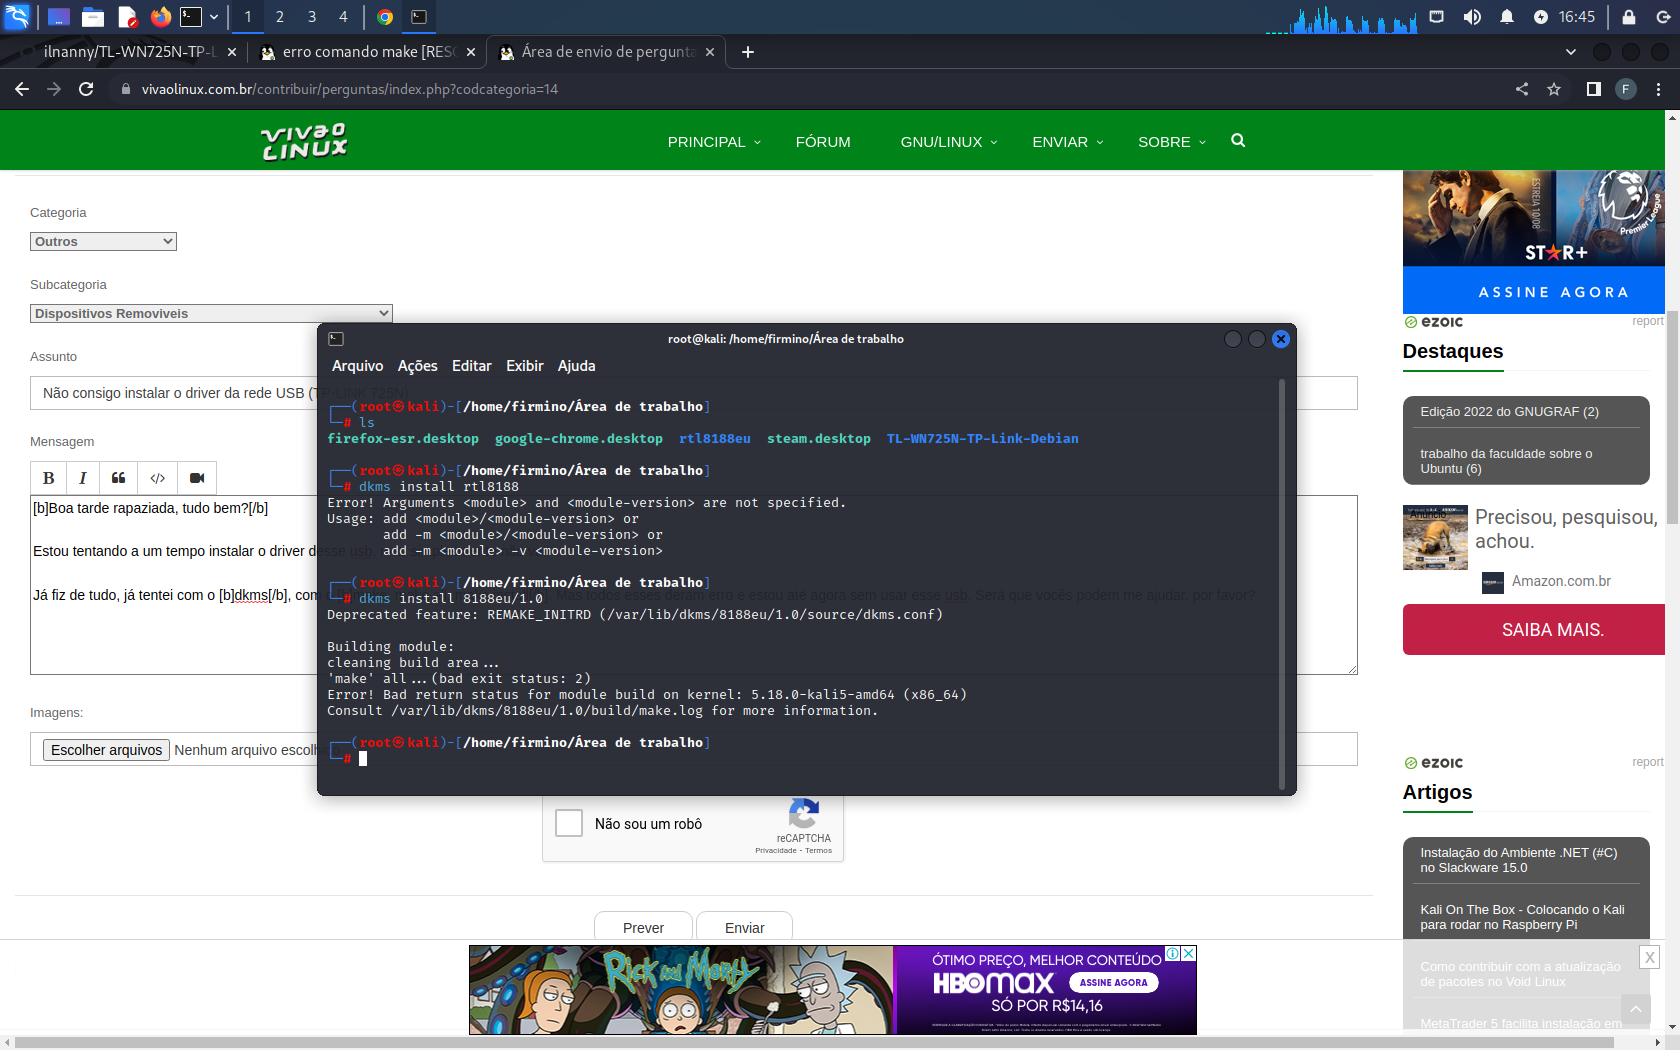Click the Enviar submit button
The height and width of the screenshot is (1050, 1680).
click(744, 927)
